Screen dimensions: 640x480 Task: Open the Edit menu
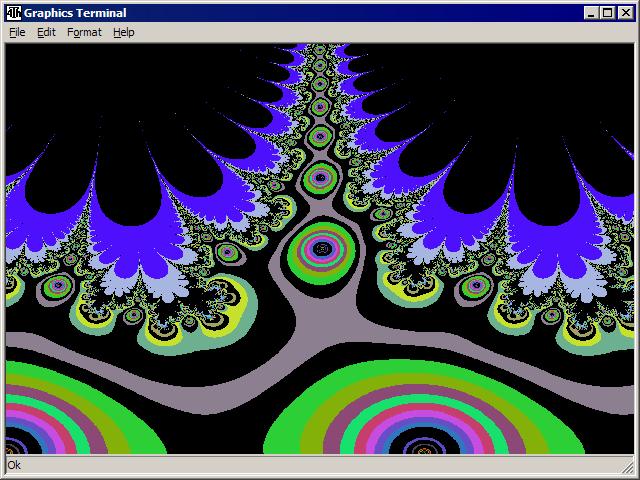click(46, 32)
